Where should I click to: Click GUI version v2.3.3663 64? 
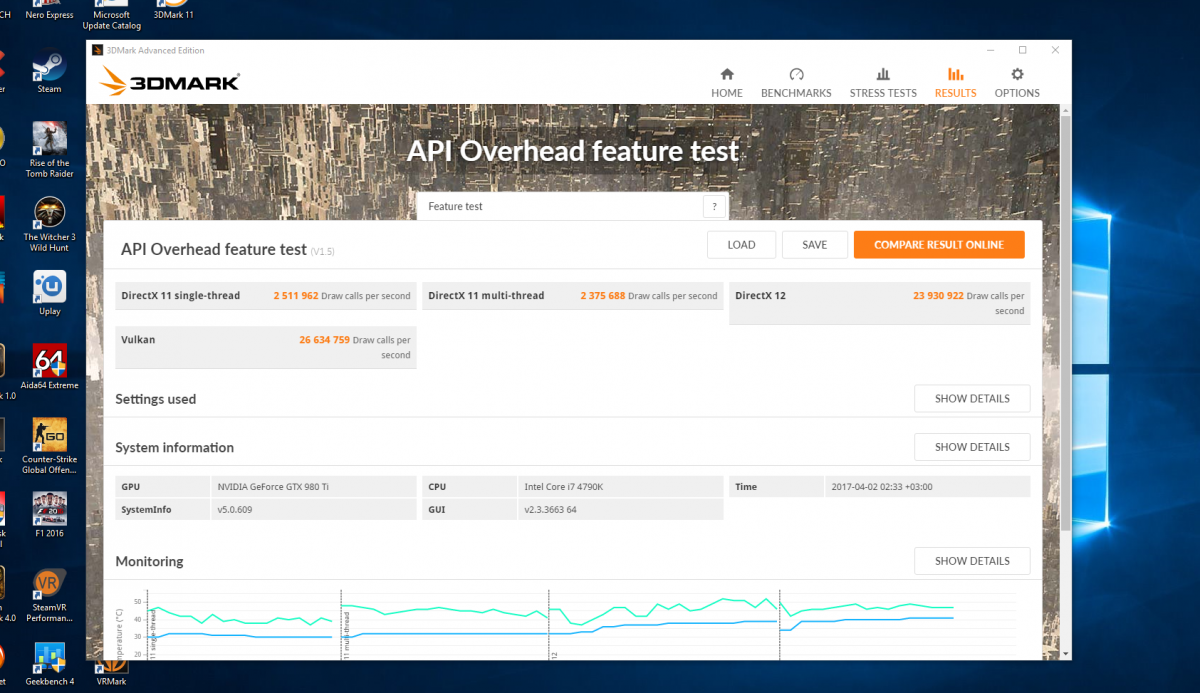tap(550, 510)
